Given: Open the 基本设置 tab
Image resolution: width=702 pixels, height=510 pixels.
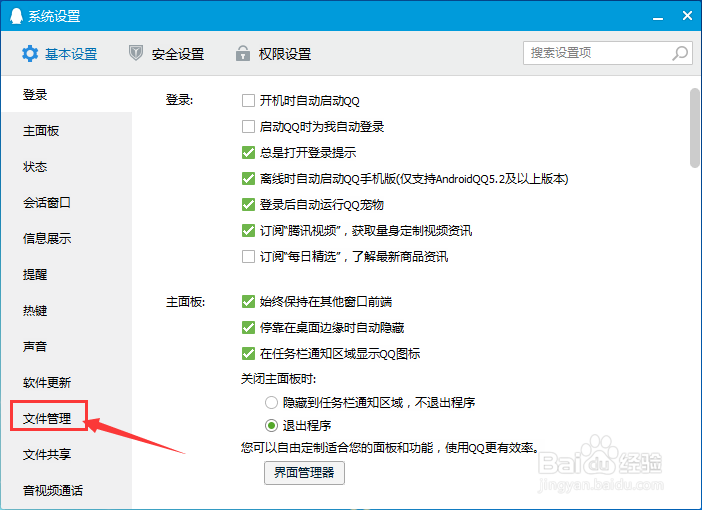Looking at the screenshot, I should (60, 54).
